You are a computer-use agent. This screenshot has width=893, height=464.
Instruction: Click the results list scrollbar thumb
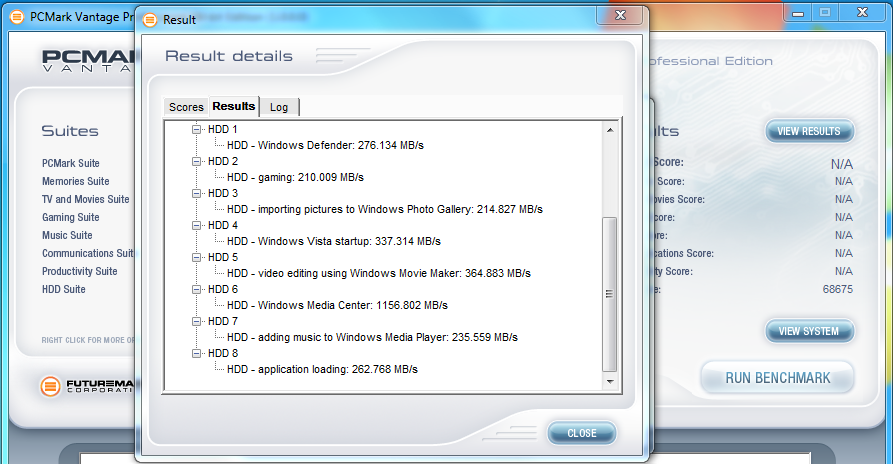[609, 294]
